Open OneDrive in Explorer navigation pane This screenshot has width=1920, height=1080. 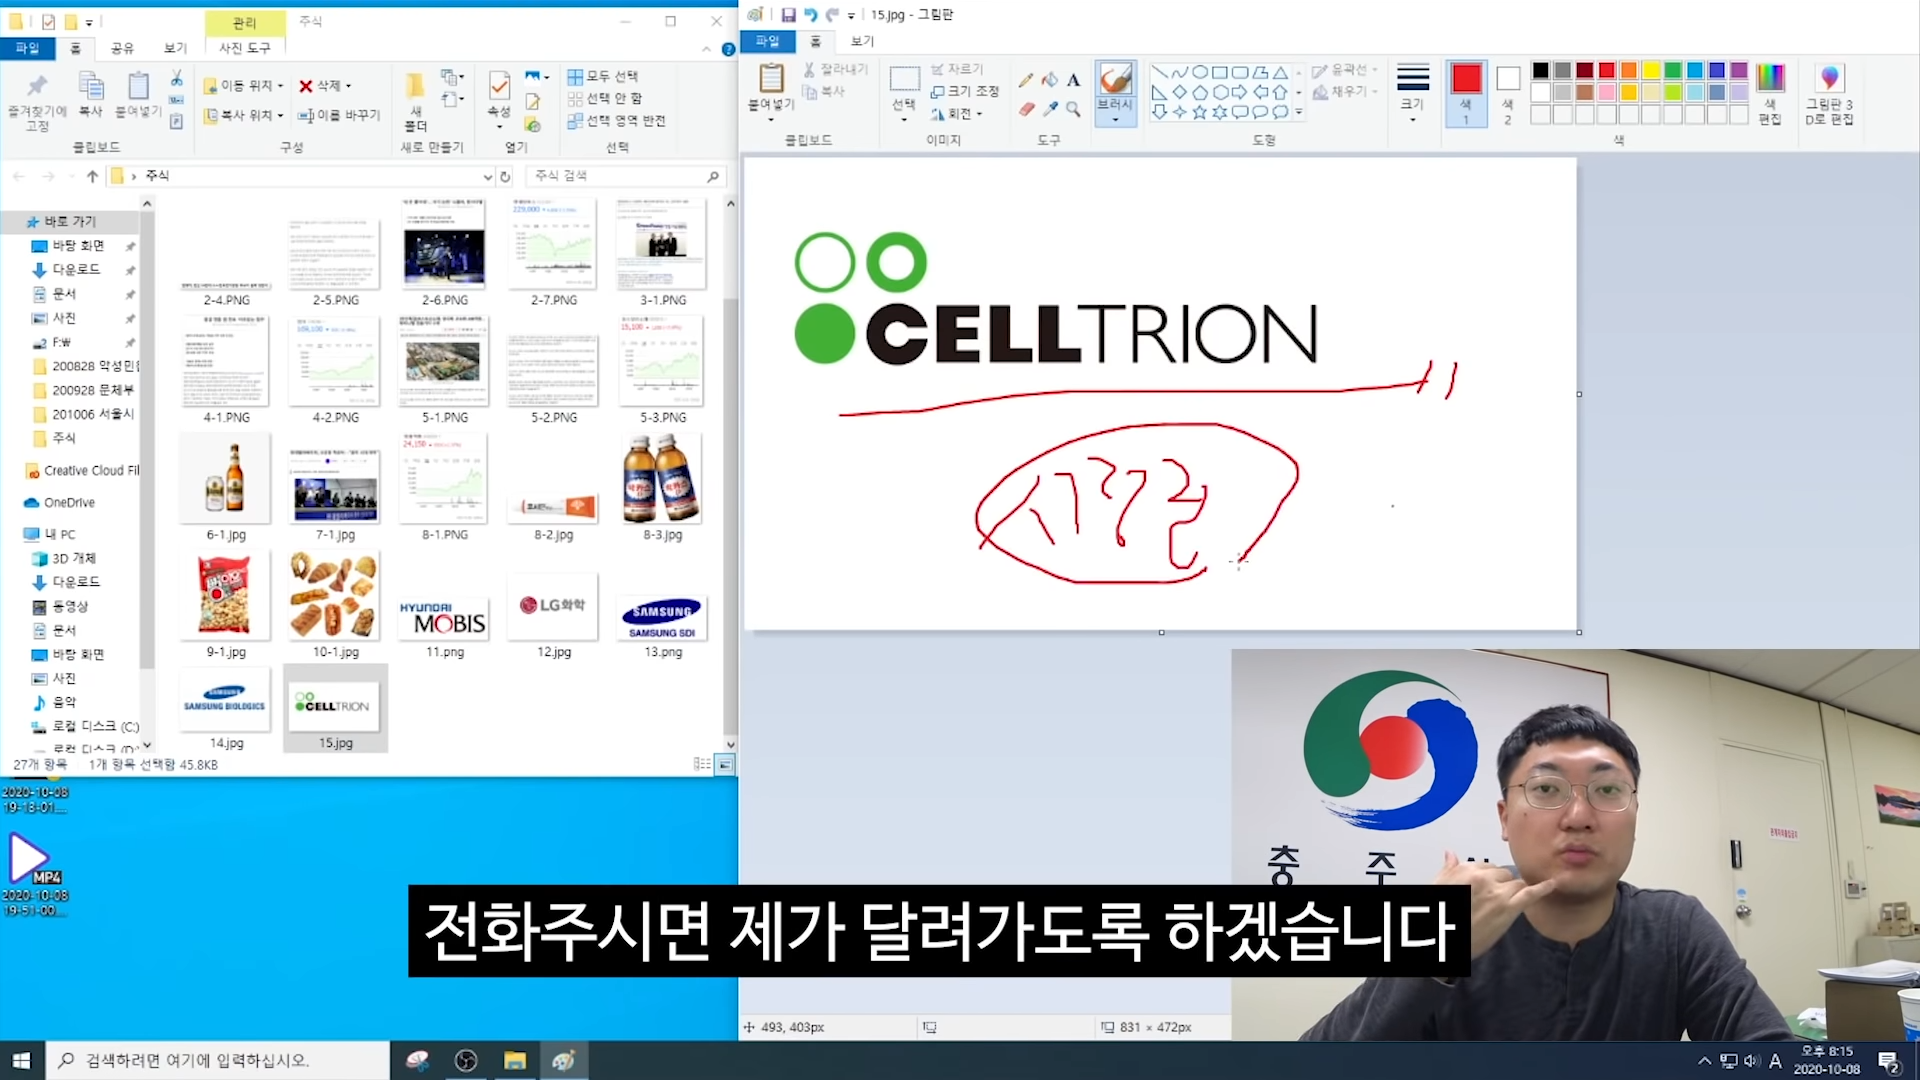coord(69,503)
